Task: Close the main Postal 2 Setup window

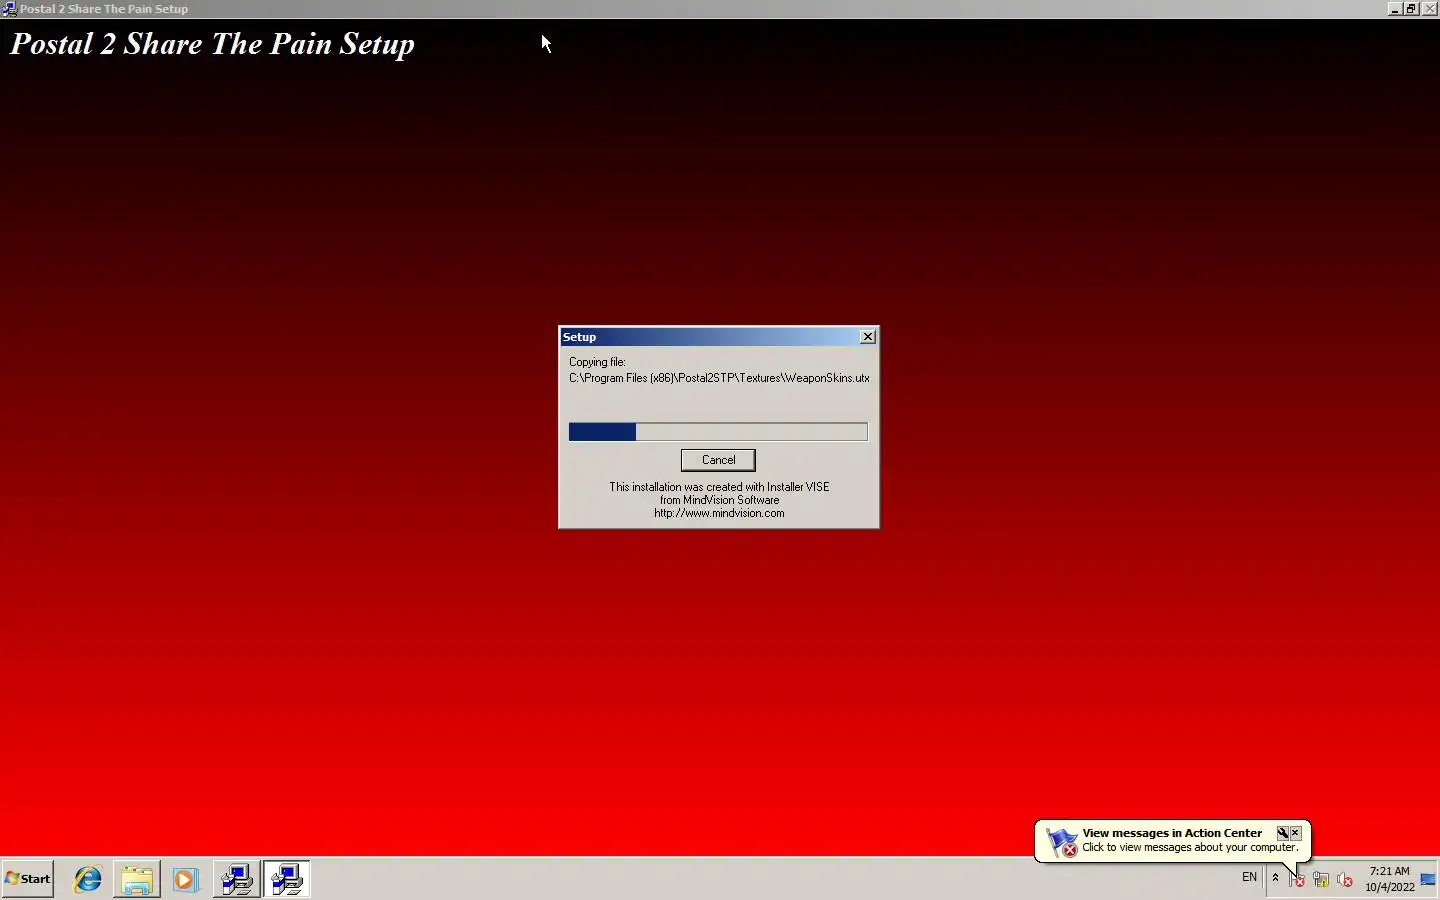Action: coord(1429,9)
